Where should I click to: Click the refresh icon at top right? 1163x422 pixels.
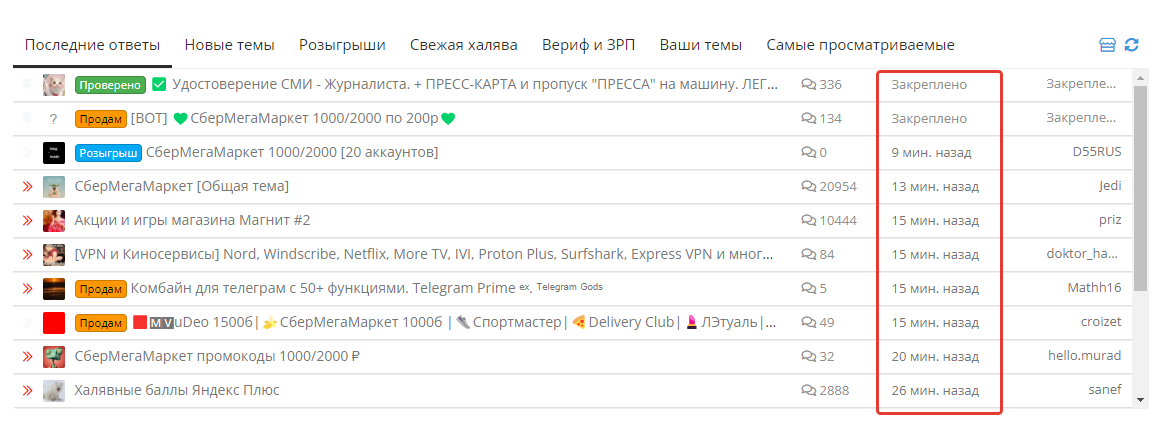click(x=1131, y=45)
